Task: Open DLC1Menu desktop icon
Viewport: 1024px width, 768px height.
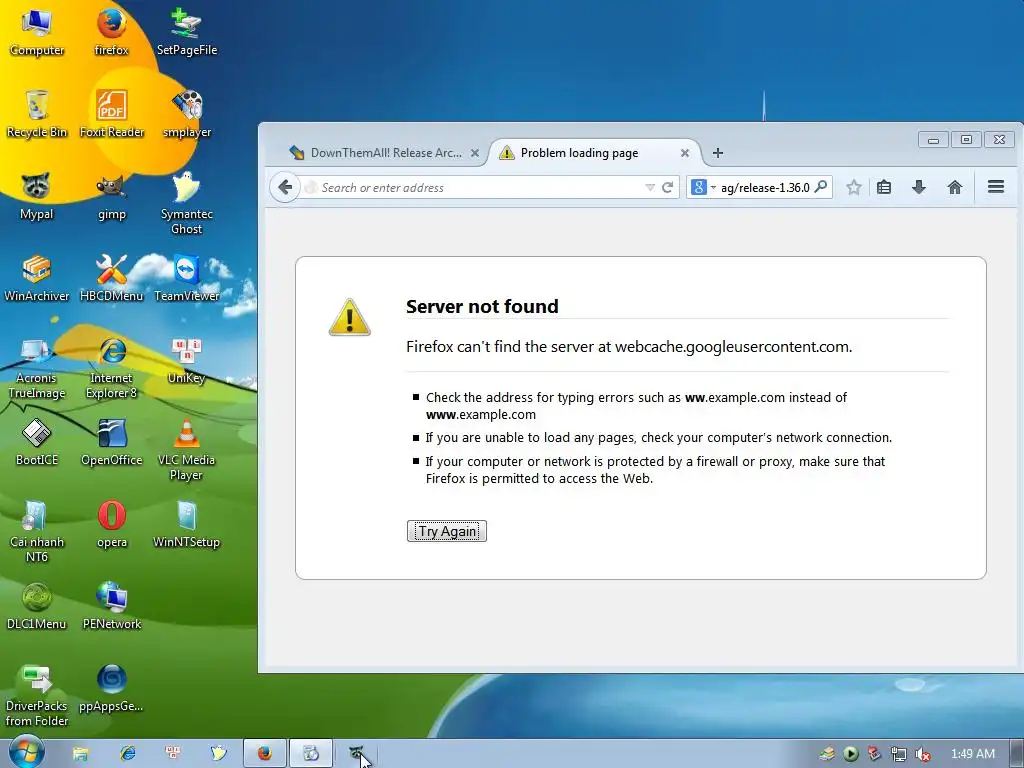Action: pyautogui.click(x=37, y=606)
